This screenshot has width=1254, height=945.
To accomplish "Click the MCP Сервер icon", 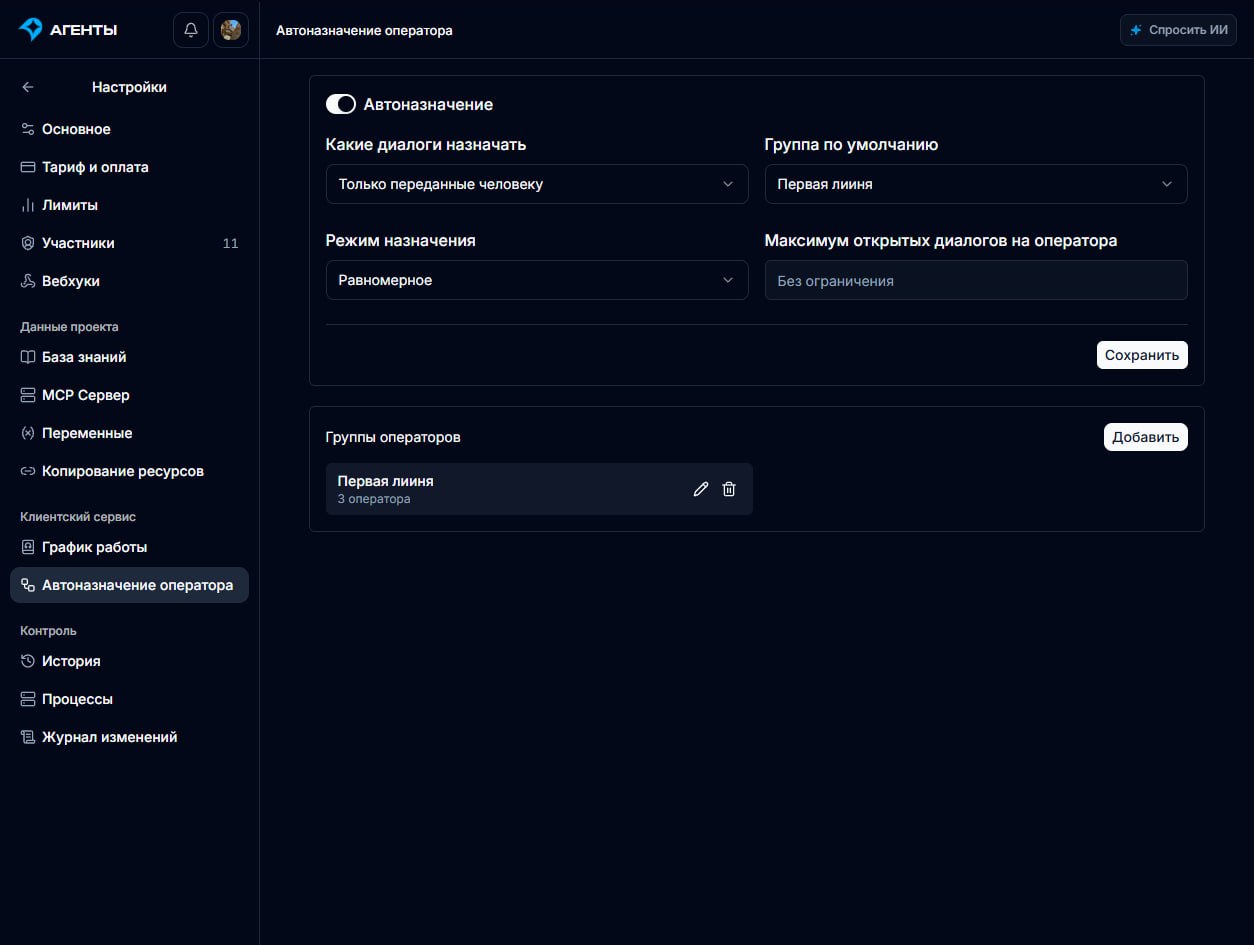I will click(x=28, y=395).
